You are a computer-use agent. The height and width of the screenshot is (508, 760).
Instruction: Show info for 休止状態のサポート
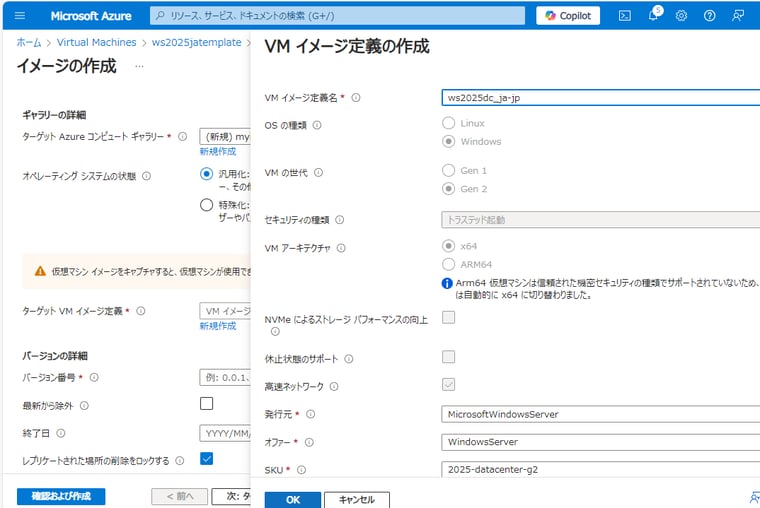point(349,359)
